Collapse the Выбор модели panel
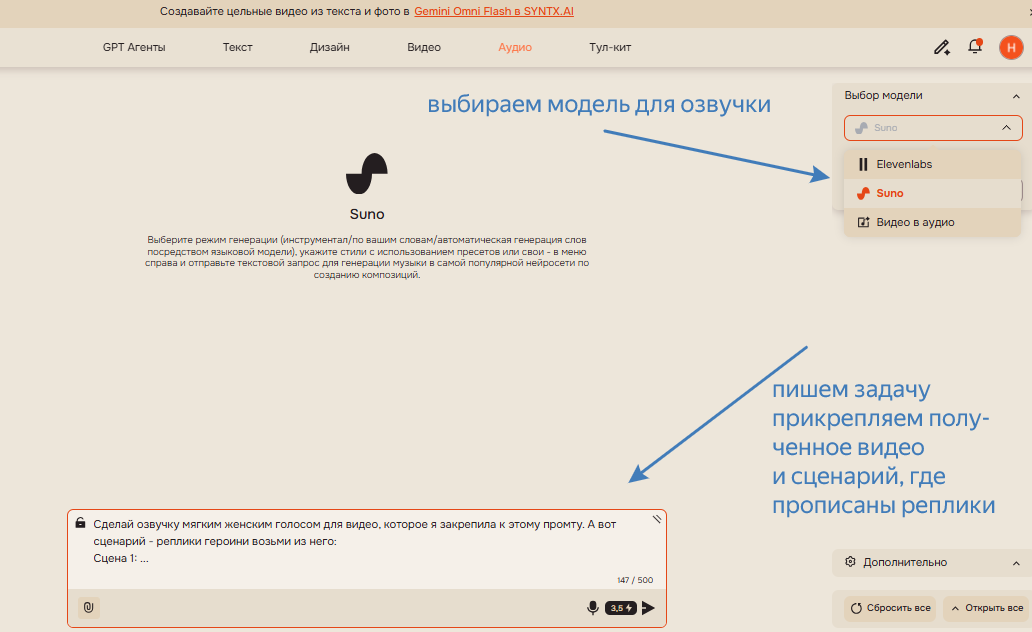 pos(1016,96)
